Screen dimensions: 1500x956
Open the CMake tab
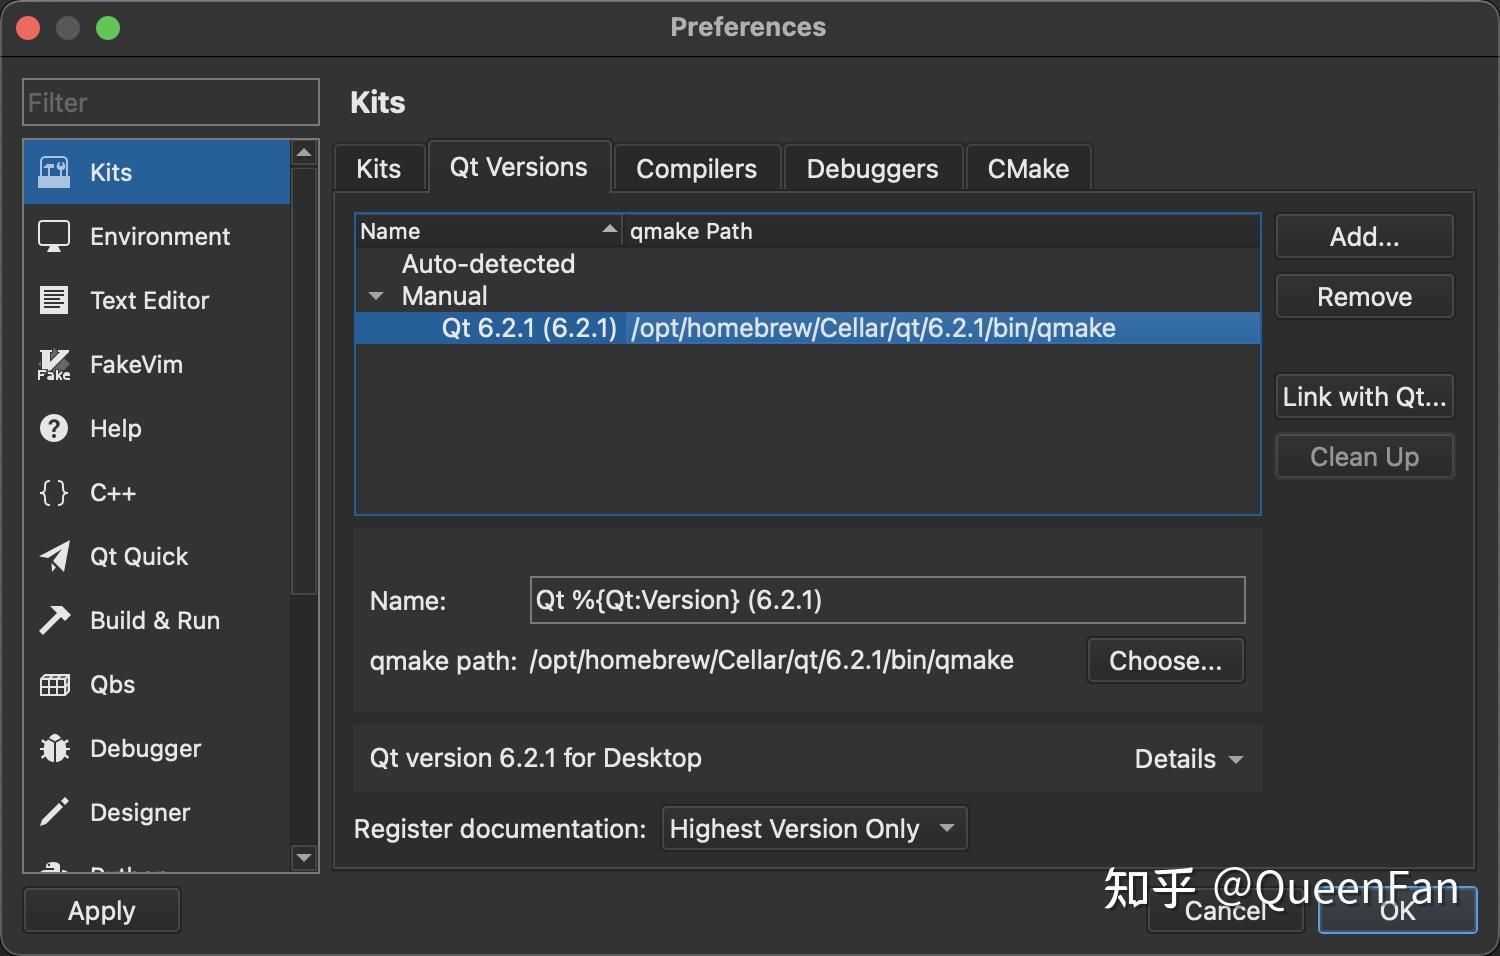tap(1028, 168)
